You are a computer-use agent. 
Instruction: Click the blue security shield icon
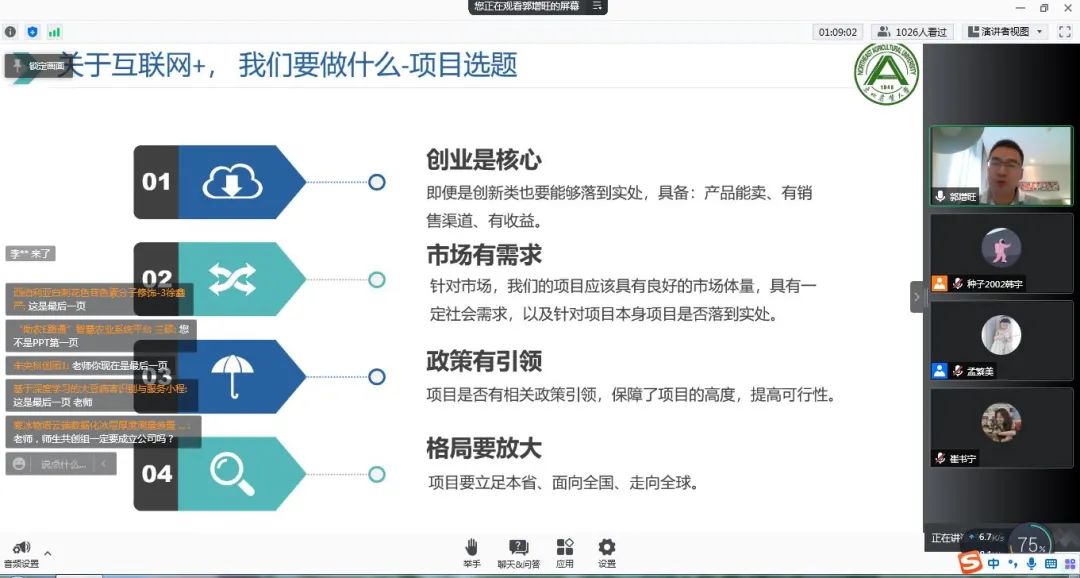coord(32,32)
